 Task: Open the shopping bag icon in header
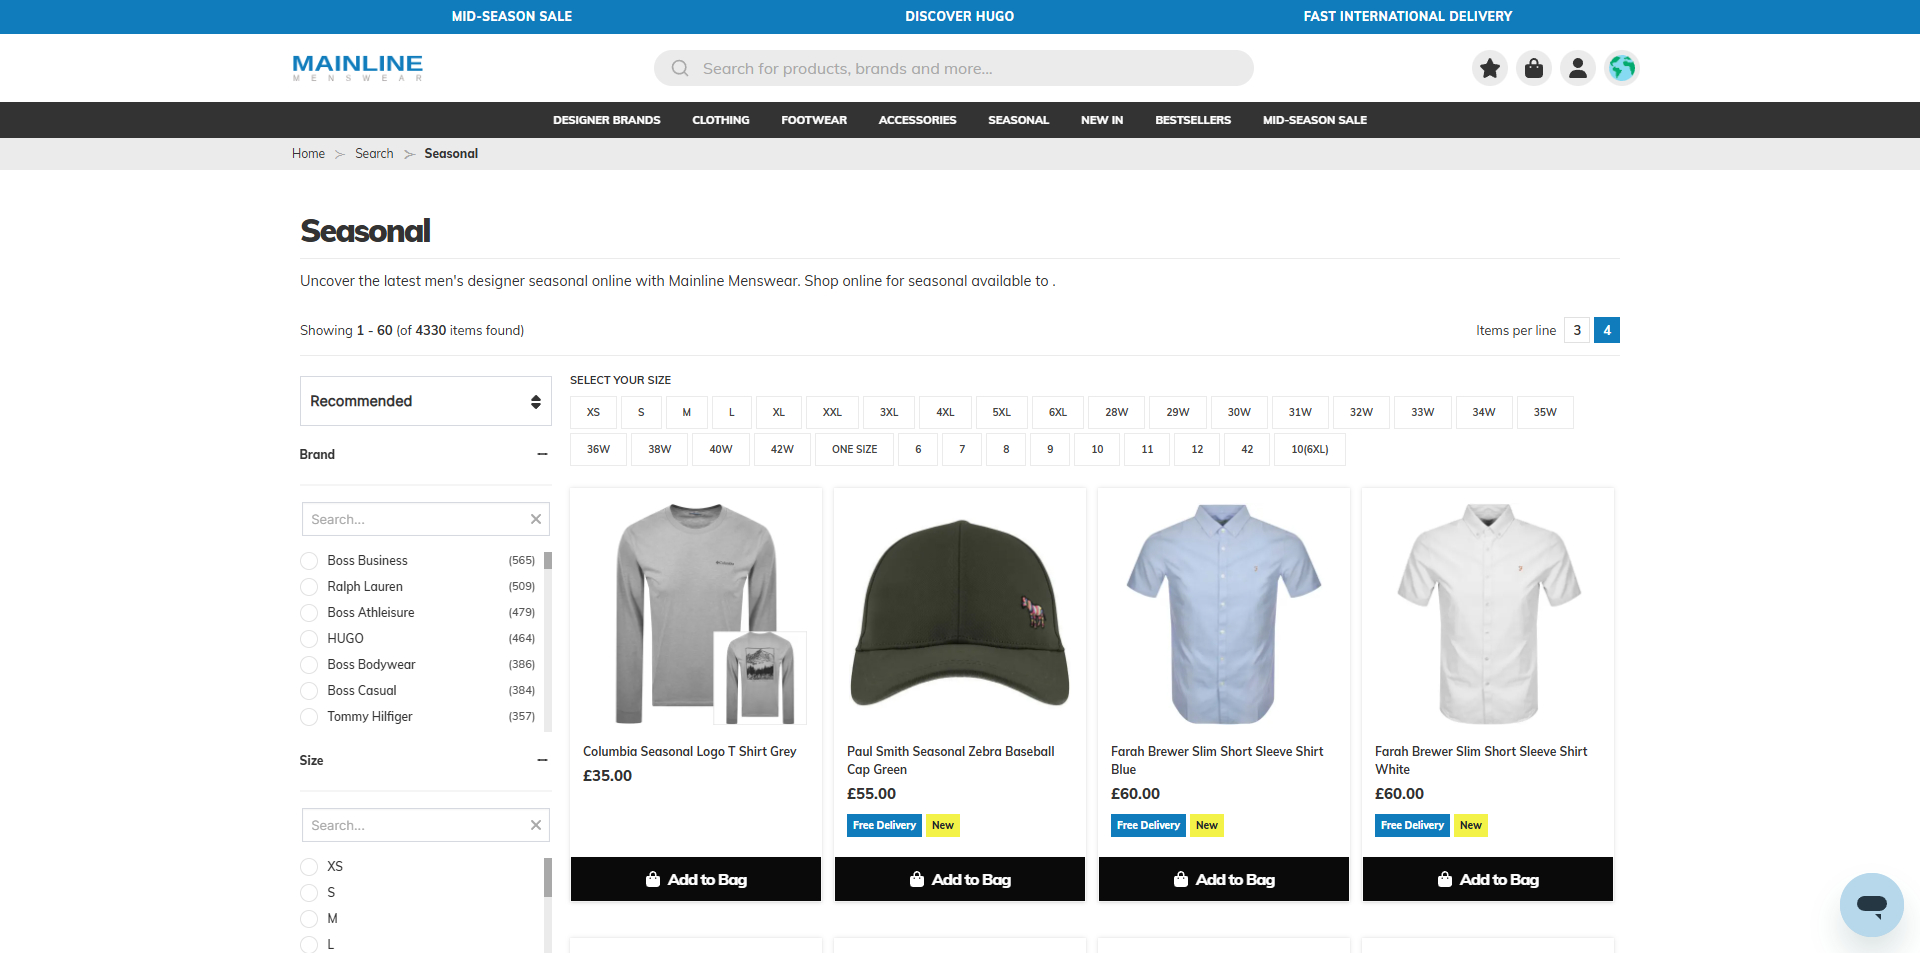pyautogui.click(x=1534, y=68)
